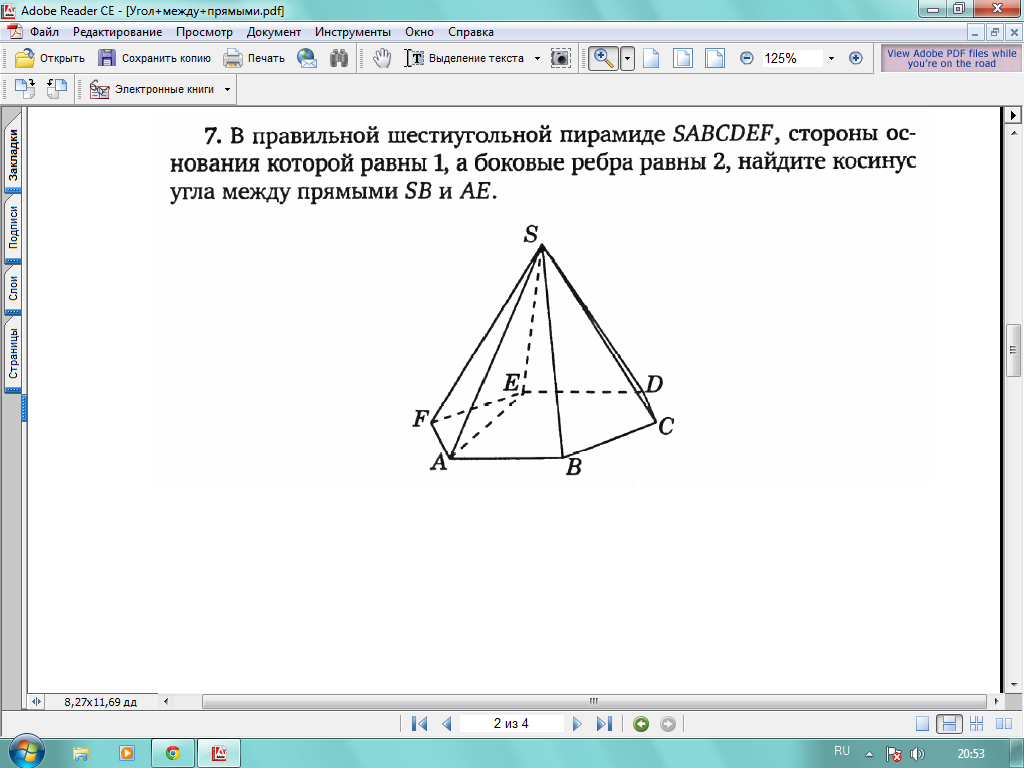Expand the Электронные книги dropdown arrow
This screenshot has height=768, width=1024.
pyautogui.click(x=227, y=89)
